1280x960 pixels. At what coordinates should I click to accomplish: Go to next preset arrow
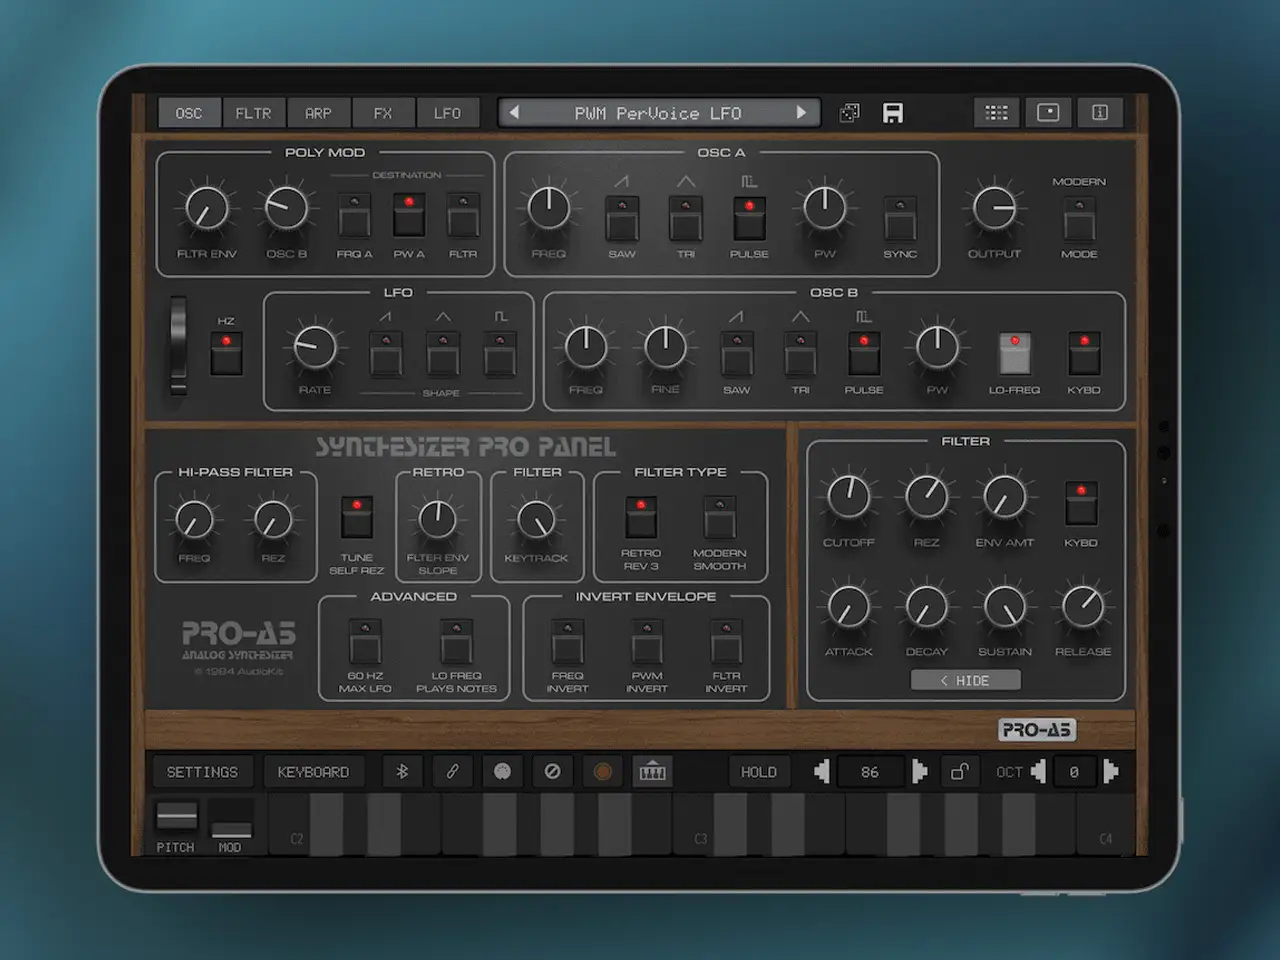pyautogui.click(x=801, y=113)
